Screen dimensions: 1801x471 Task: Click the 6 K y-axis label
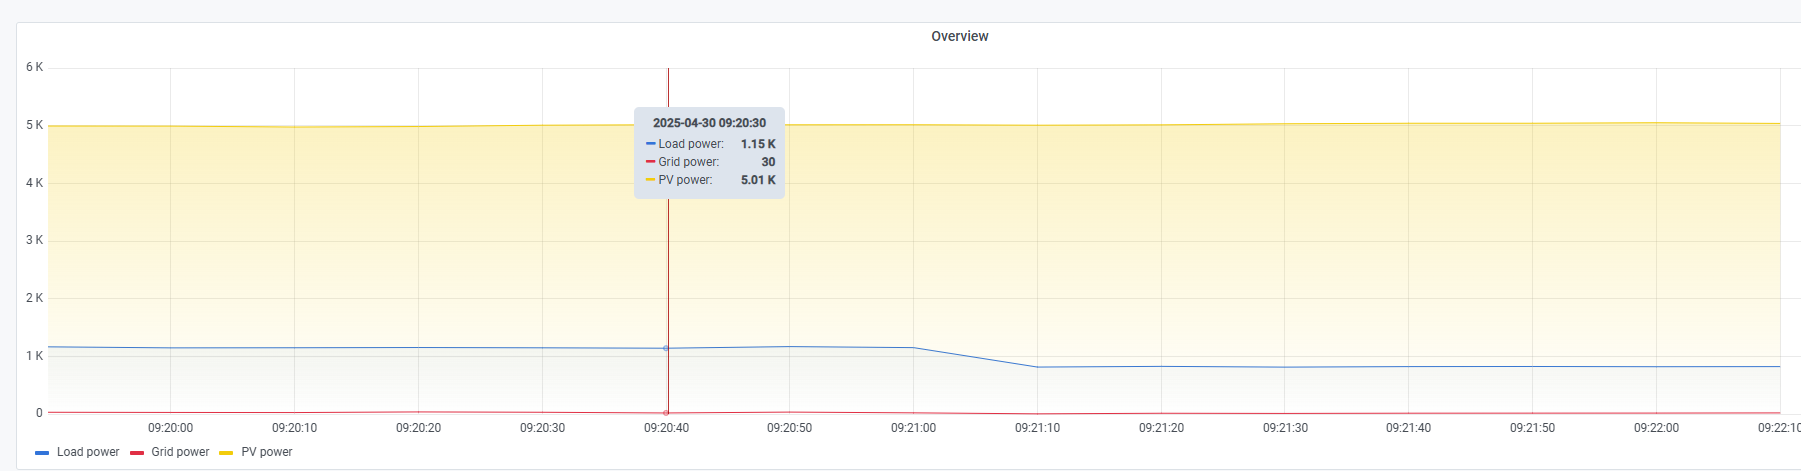[x=34, y=67]
